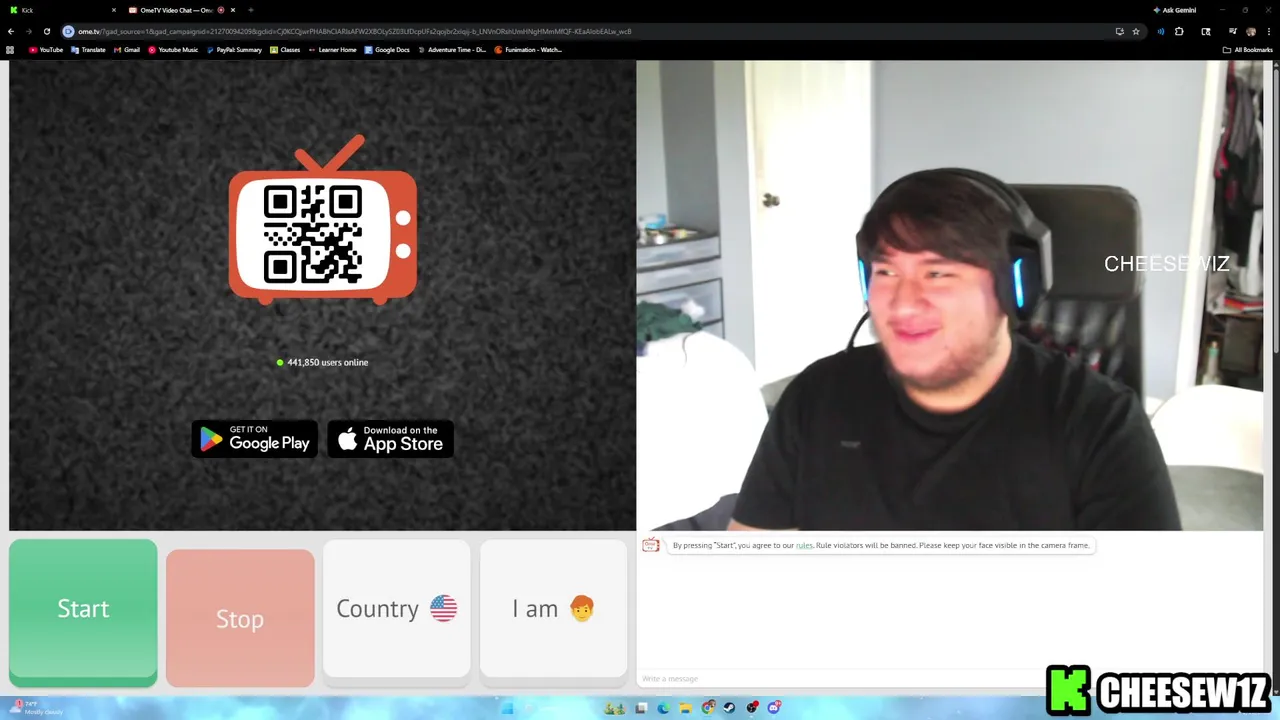1280x720 pixels.
Task: Open the Chrome three-dot menu
Action: pyautogui.click(x=1269, y=31)
